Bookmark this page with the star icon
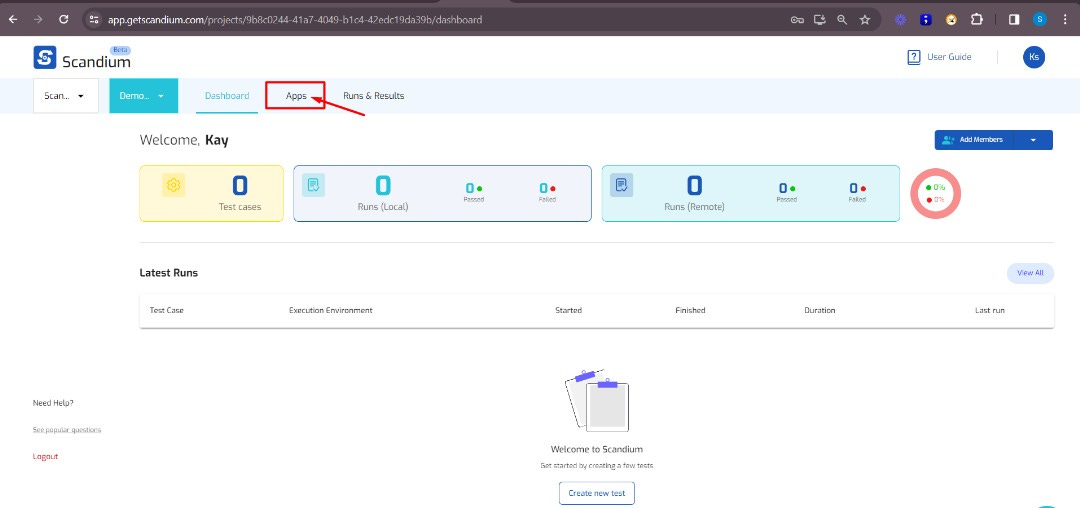Viewport: 1080px width, 508px height. coord(865,20)
